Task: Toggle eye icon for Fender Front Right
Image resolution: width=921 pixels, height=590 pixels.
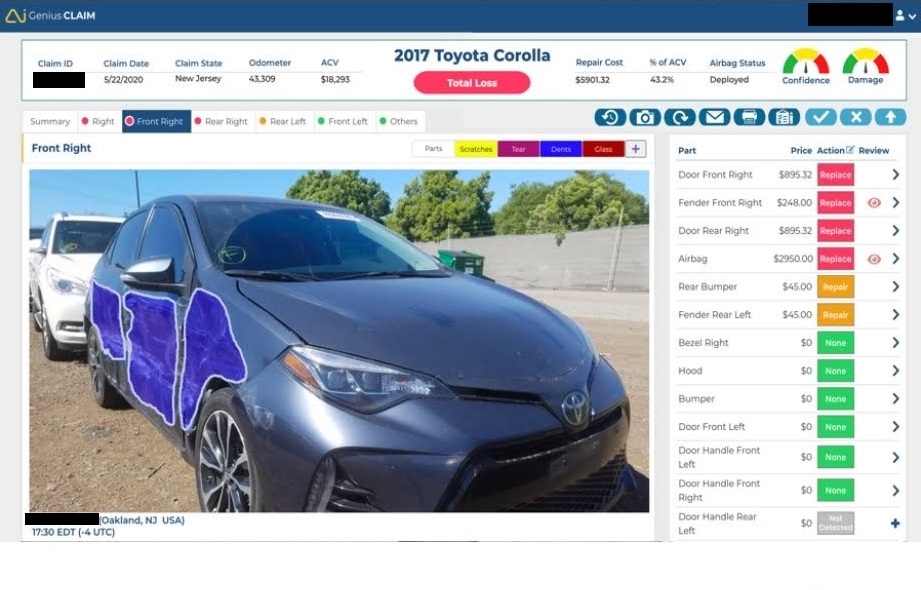Action: (874, 203)
